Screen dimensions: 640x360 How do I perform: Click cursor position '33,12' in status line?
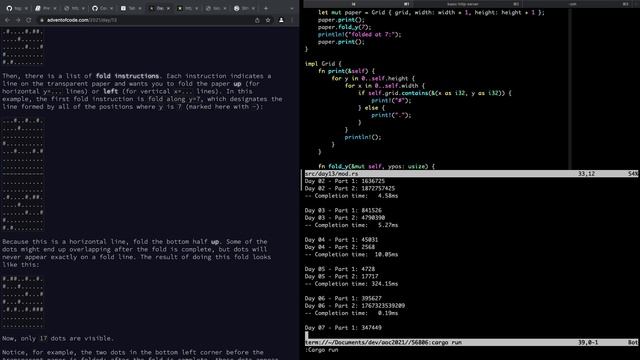(x=586, y=174)
